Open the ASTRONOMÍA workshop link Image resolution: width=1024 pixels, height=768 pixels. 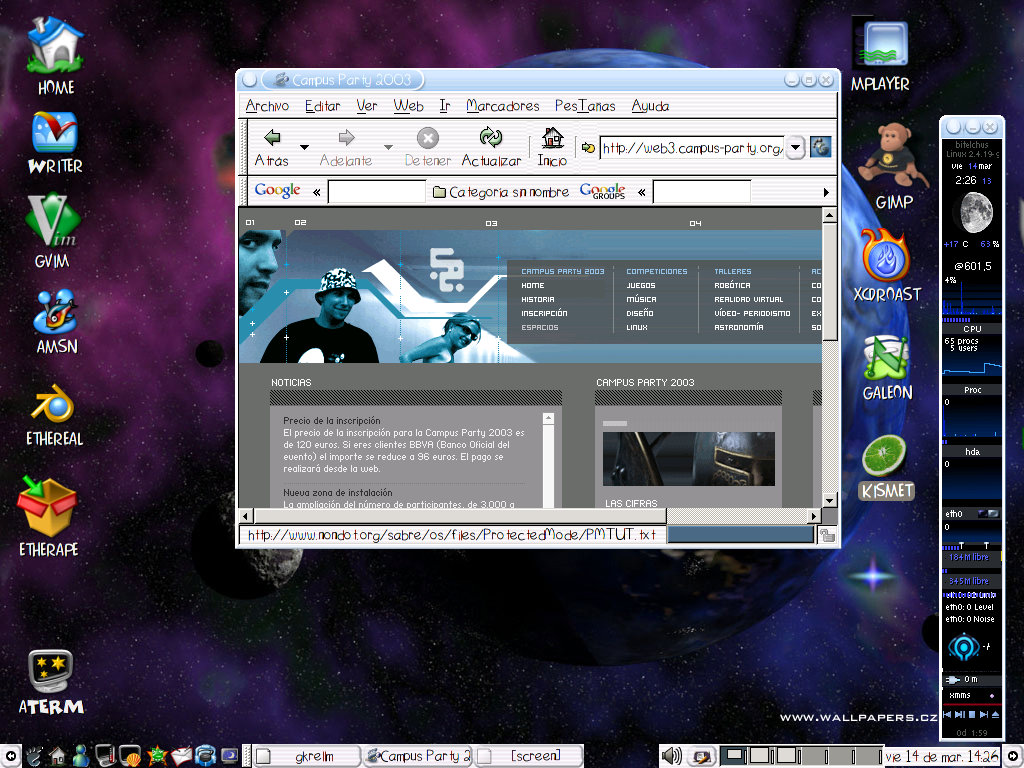[x=739, y=327]
